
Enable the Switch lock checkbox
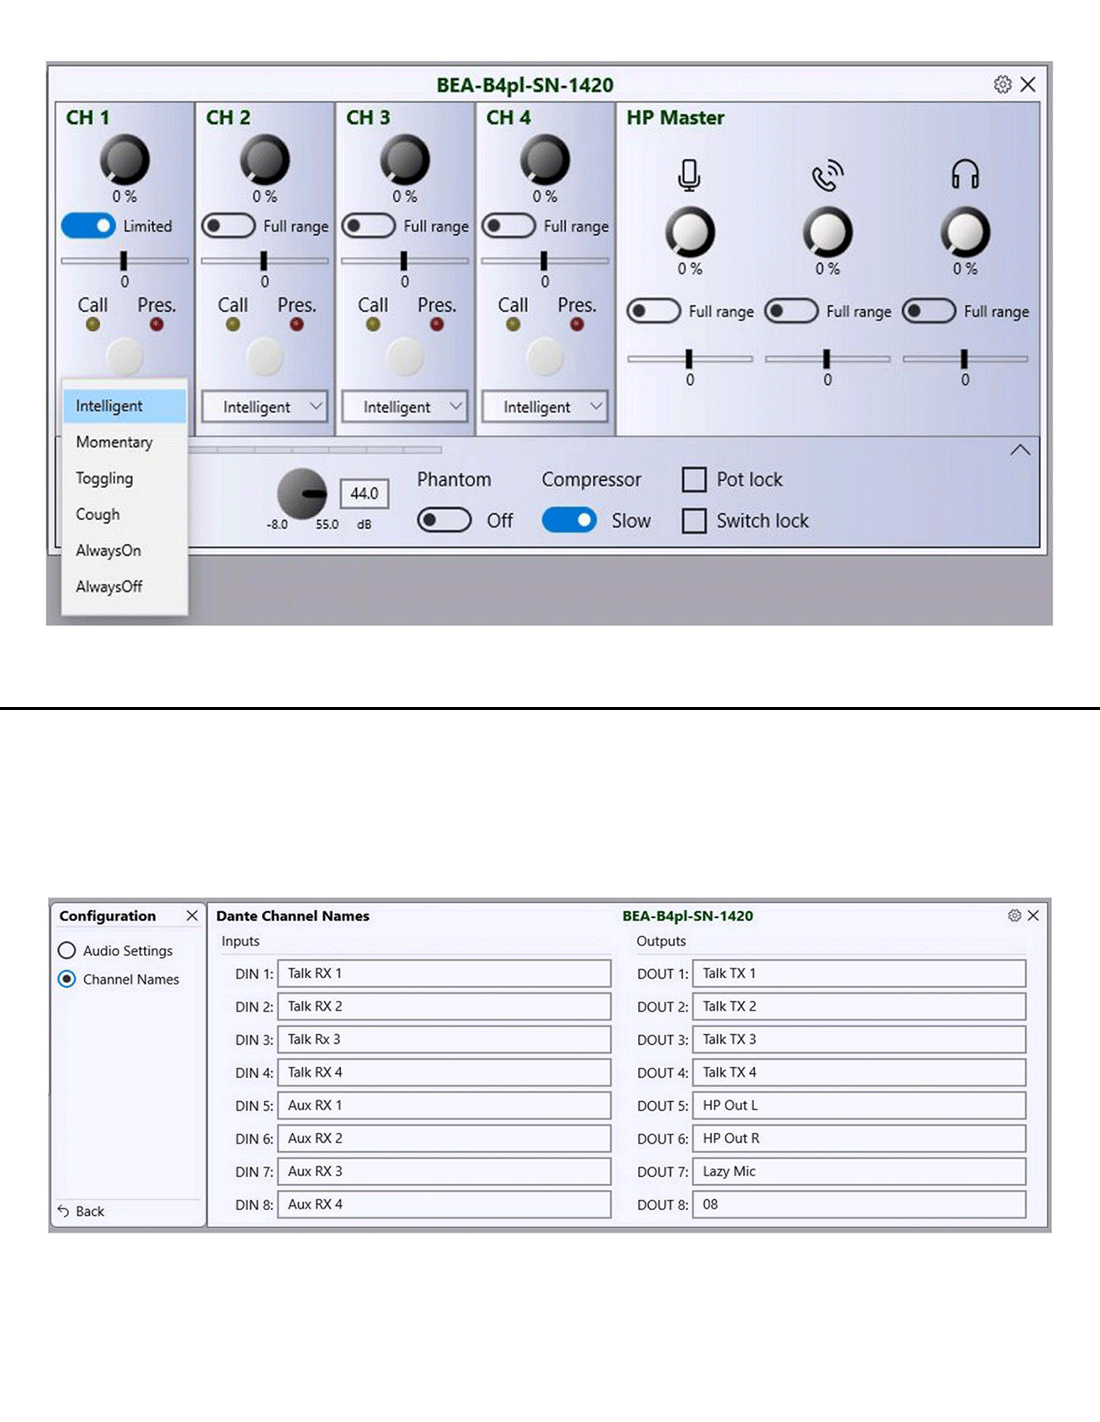694,521
